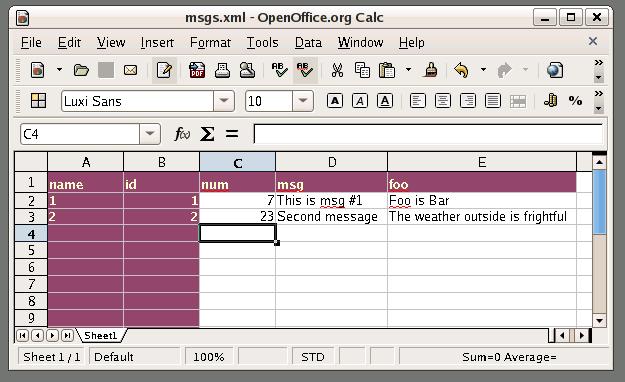
Task: Toggle Edit File mode
Action: [x=164, y=71]
